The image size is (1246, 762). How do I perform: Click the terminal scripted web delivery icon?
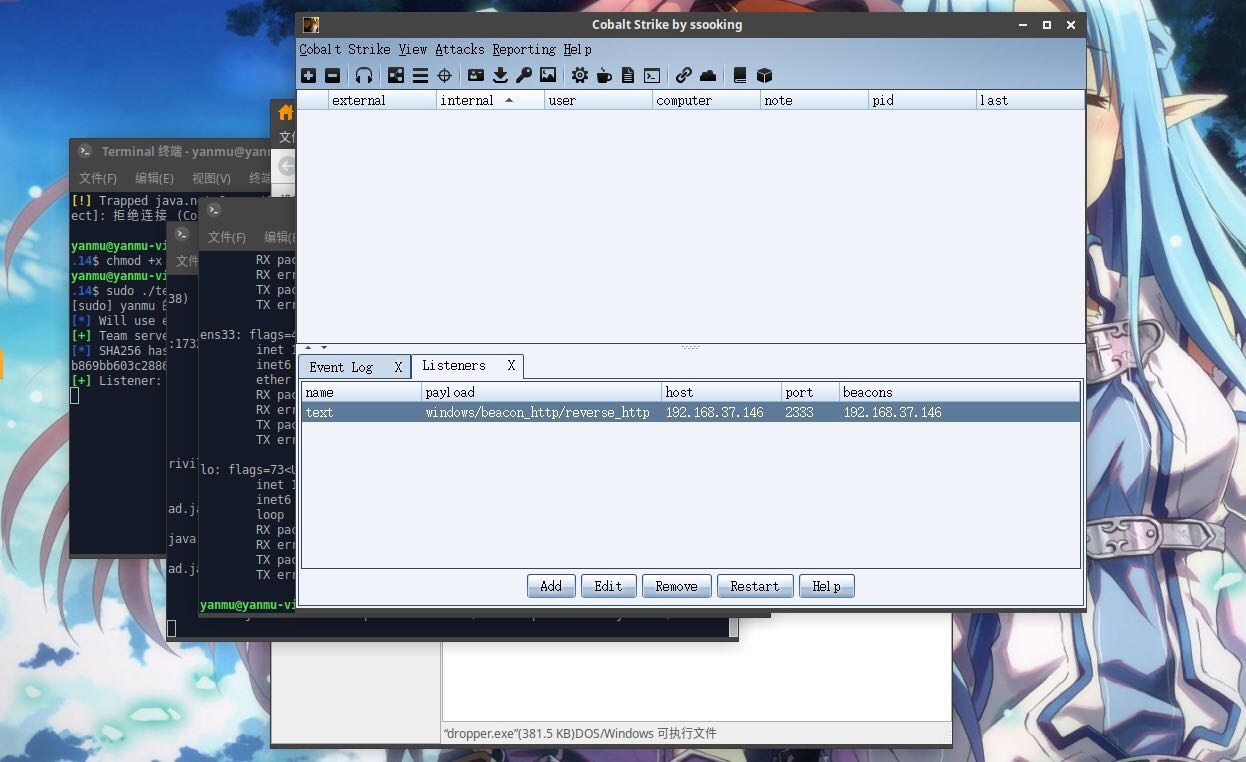pyautogui.click(x=652, y=75)
